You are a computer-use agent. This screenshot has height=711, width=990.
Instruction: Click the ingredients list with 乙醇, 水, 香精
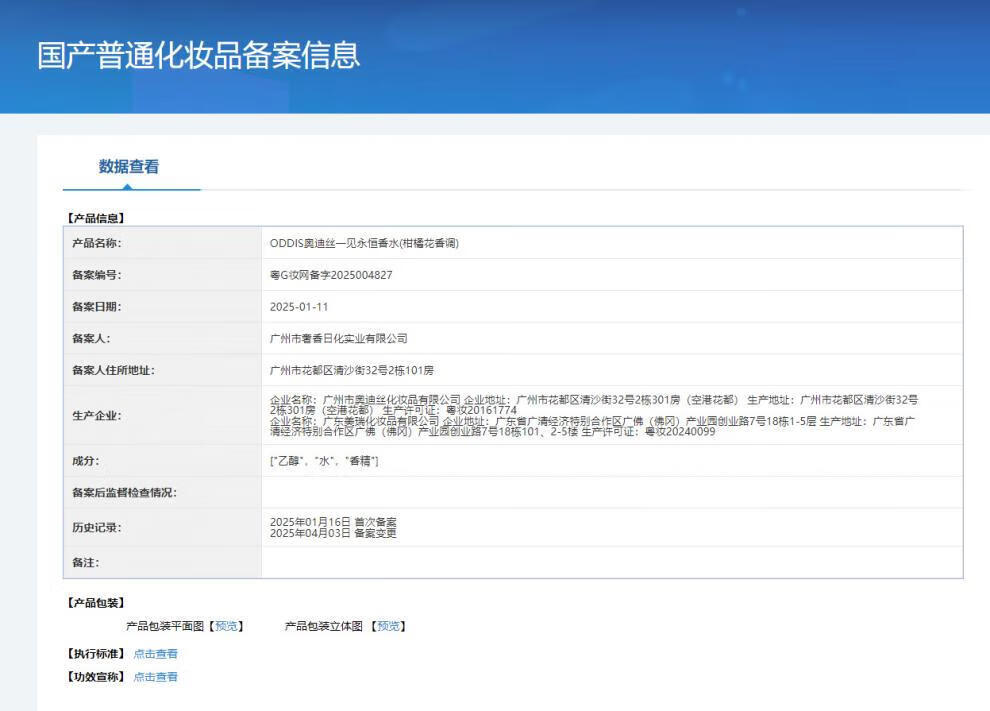pos(324,461)
